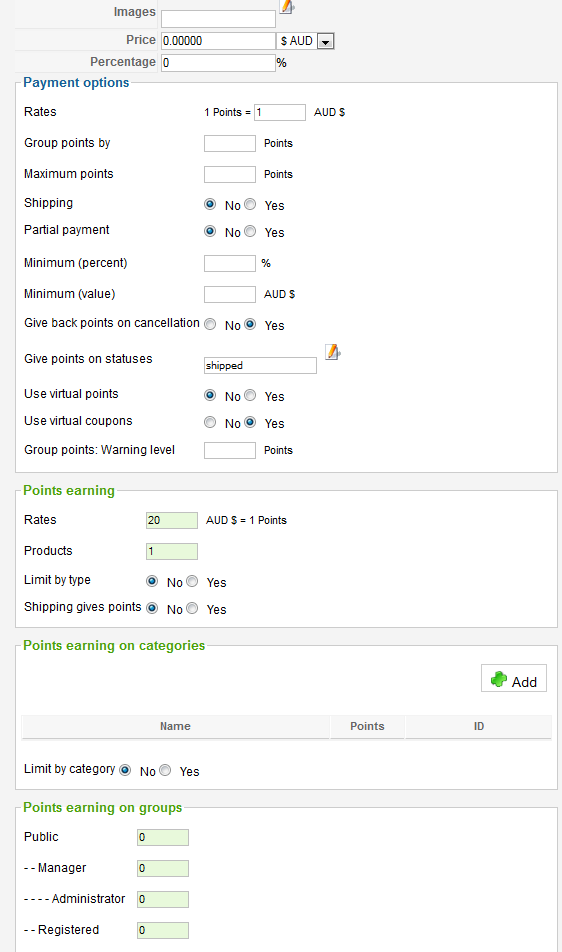The image size is (562, 952).
Task: Focus the Price input field
Action: [218, 41]
